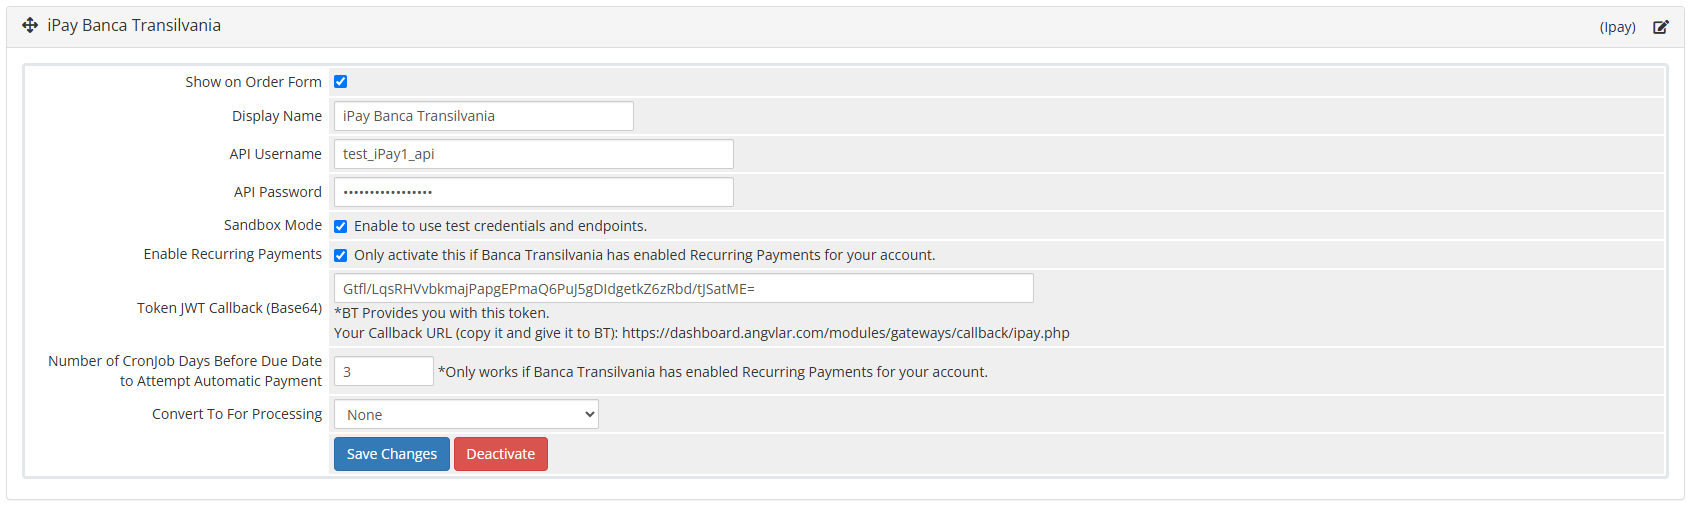
Task: Click the iPay Banca Transilvania panel heading
Action: [x=134, y=25]
